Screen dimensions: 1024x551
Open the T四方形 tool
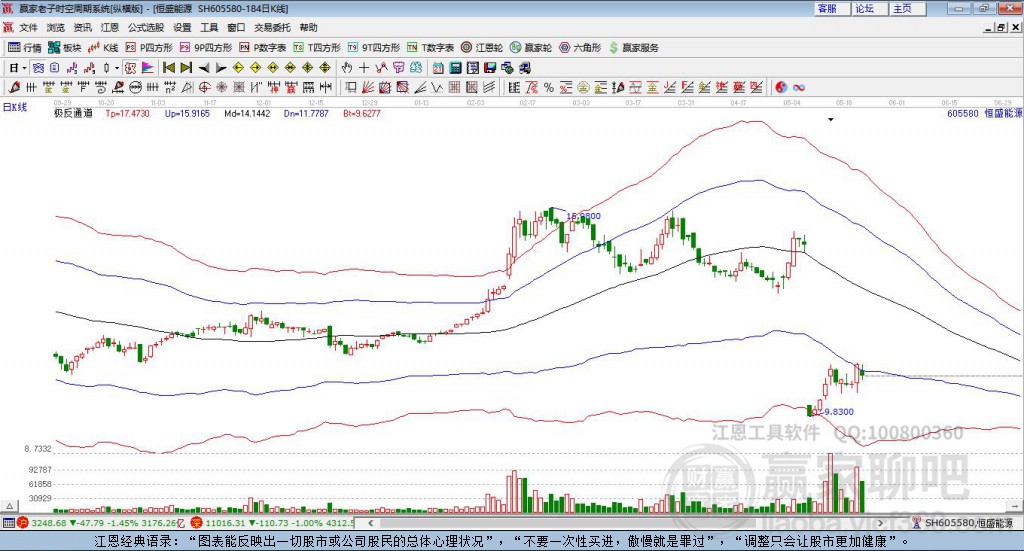click(317, 48)
